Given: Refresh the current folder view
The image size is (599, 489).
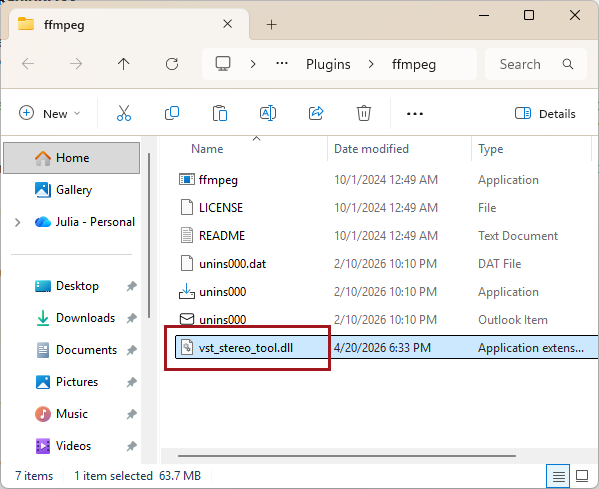Looking at the screenshot, I should pyautogui.click(x=172, y=64).
